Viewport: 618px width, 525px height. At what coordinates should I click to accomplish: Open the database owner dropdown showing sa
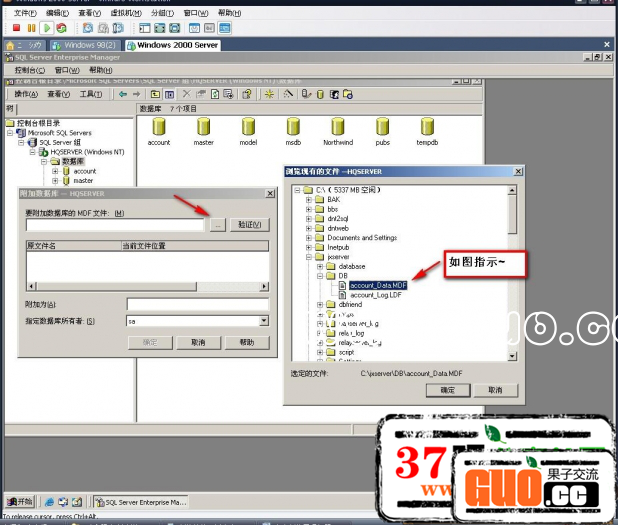[264, 321]
